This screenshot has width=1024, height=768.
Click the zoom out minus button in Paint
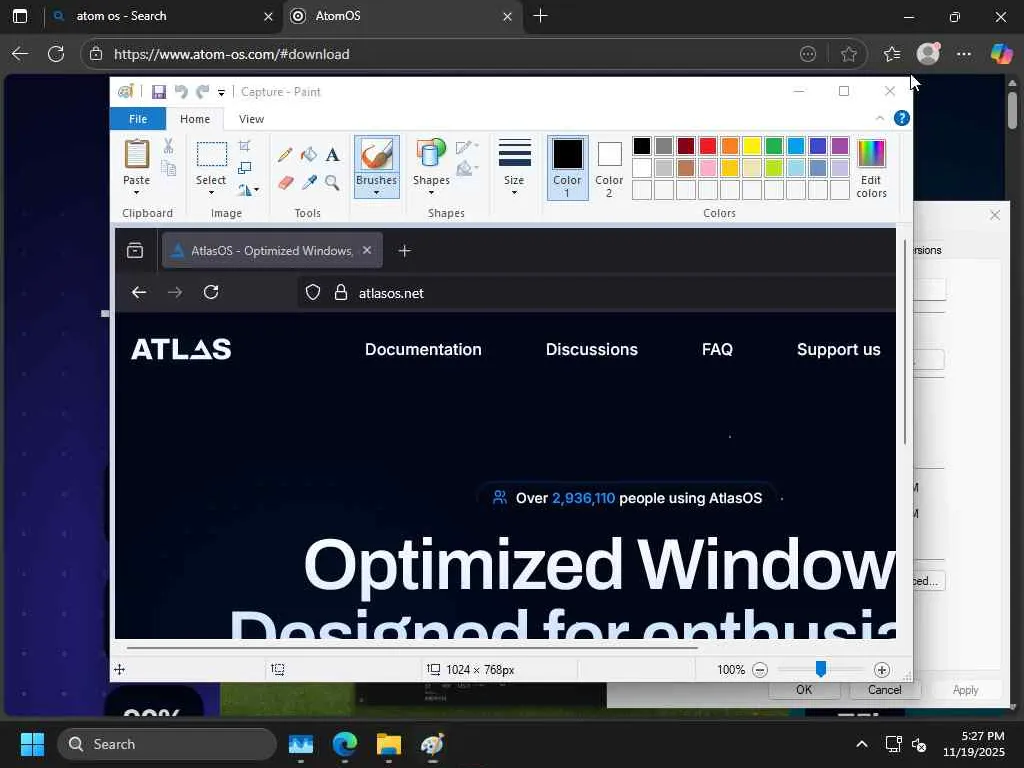click(760, 670)
